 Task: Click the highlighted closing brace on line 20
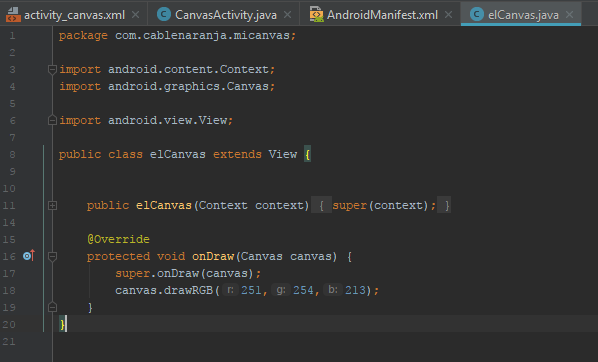pos(62,324)
